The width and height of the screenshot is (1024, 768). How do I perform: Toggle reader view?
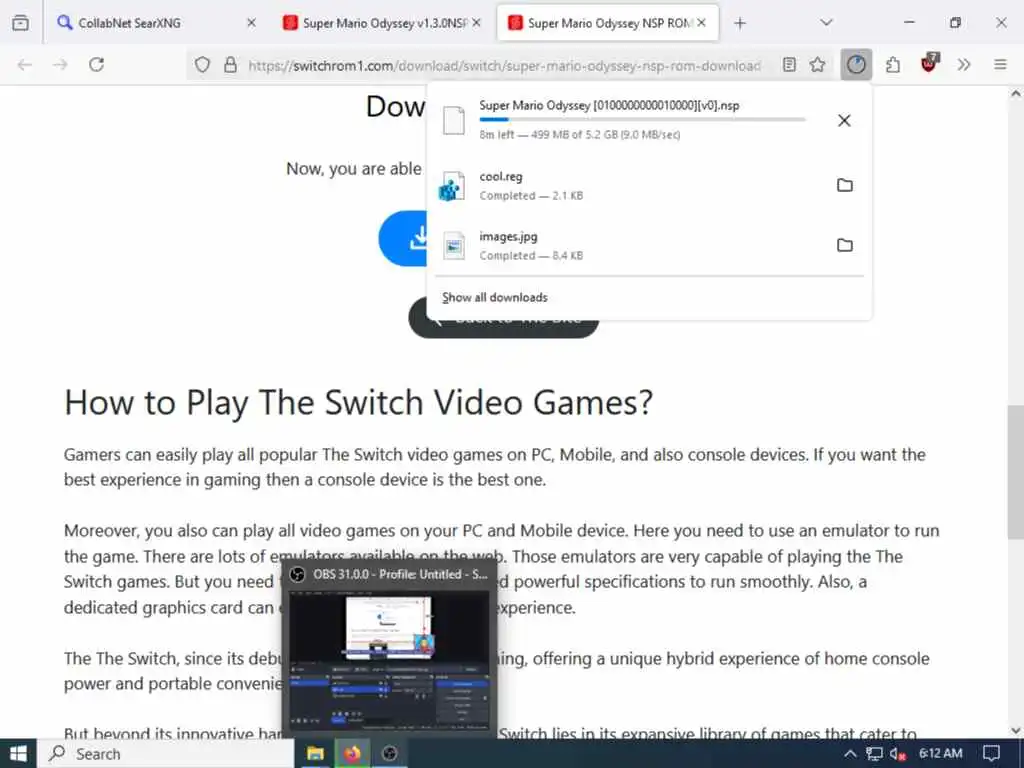pos(789,65)
